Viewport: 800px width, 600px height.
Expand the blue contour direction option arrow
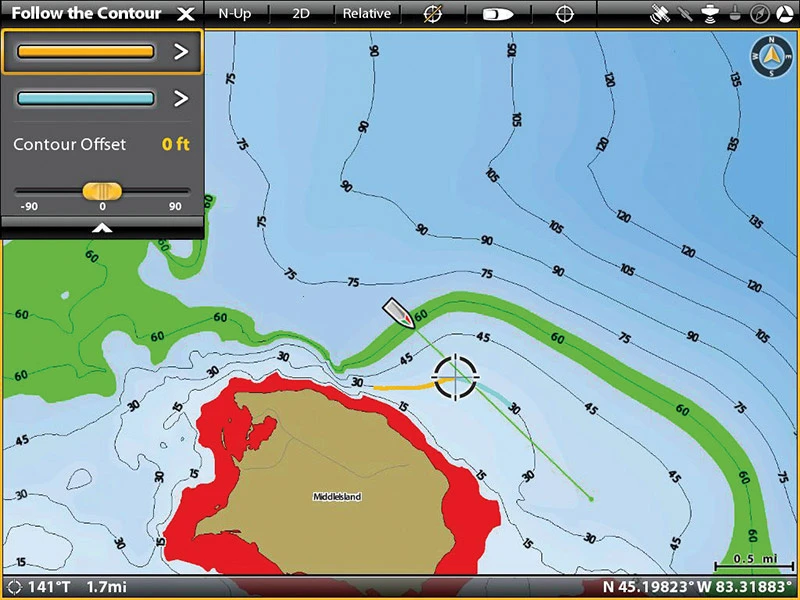pyautogui.click(x=181, y=98)
